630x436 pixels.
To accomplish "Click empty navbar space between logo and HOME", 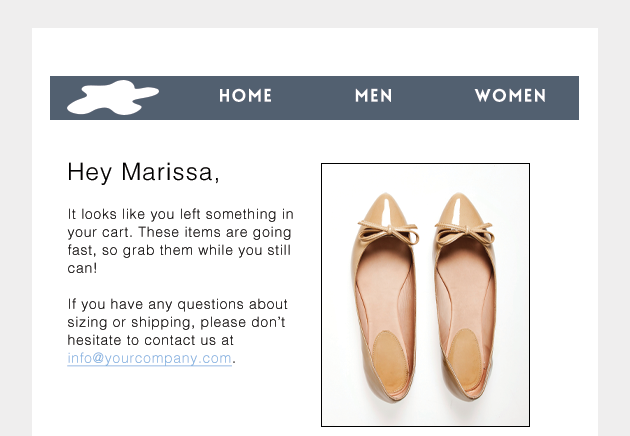I will [x=188, y=97].
